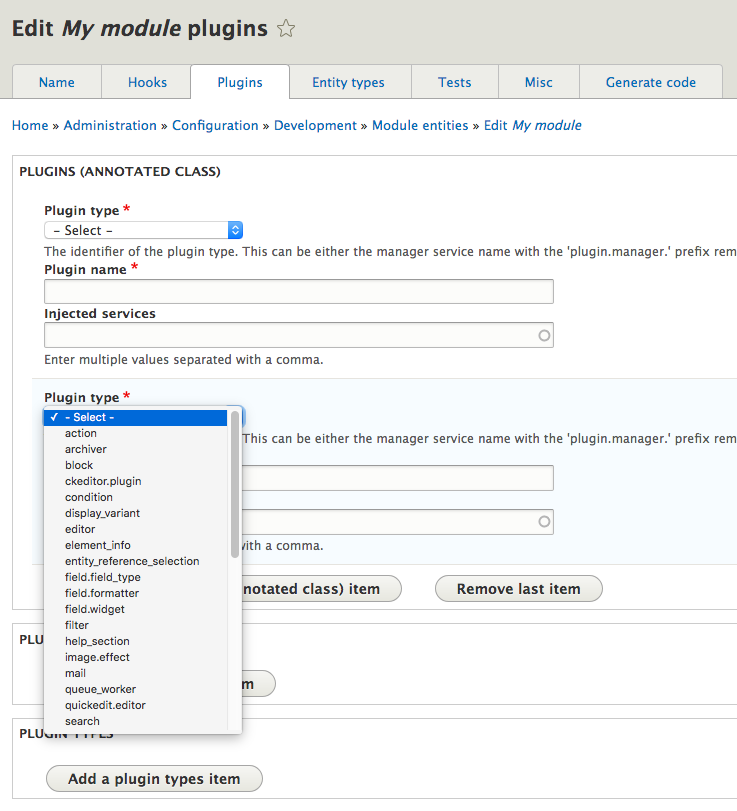
Task: Pick 'image.effect' plugin type option
Action: [97, 657]
